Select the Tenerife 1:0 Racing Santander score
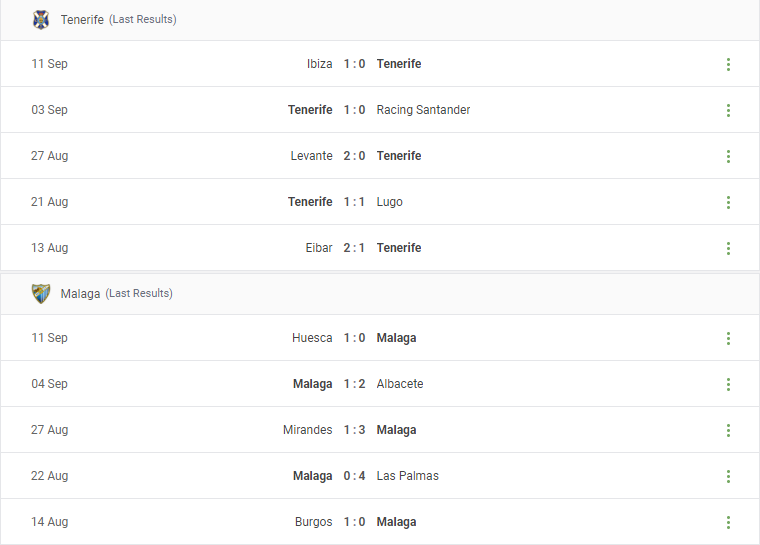The height and width of the screenshot is (545, 760). 354,110
